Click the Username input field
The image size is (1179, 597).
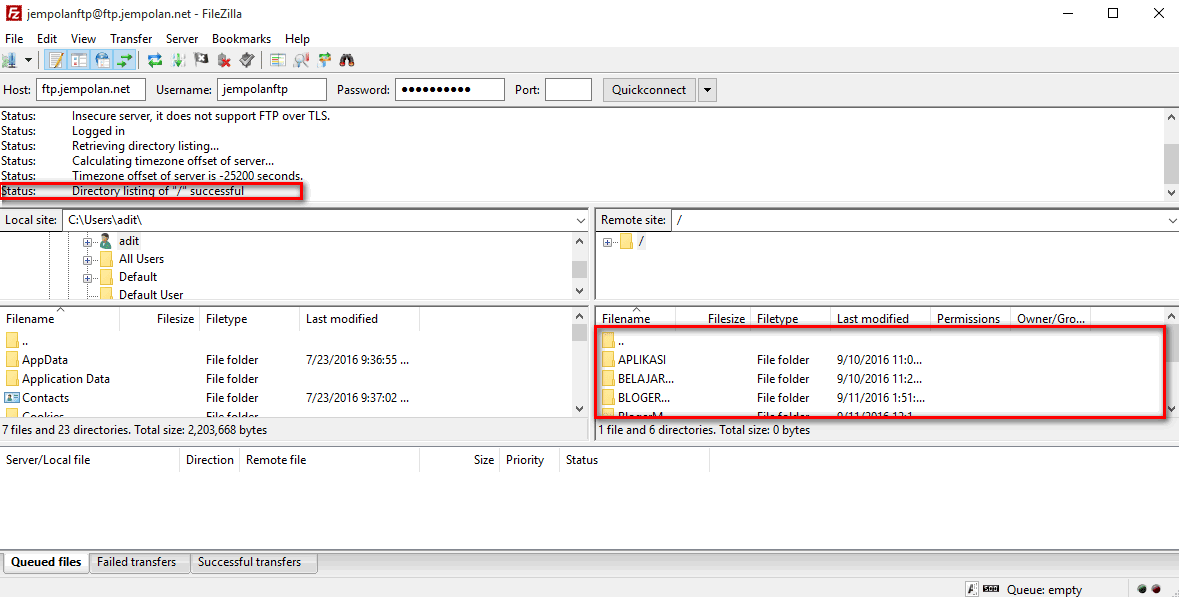pyautogui.click(x=271, y=89)
